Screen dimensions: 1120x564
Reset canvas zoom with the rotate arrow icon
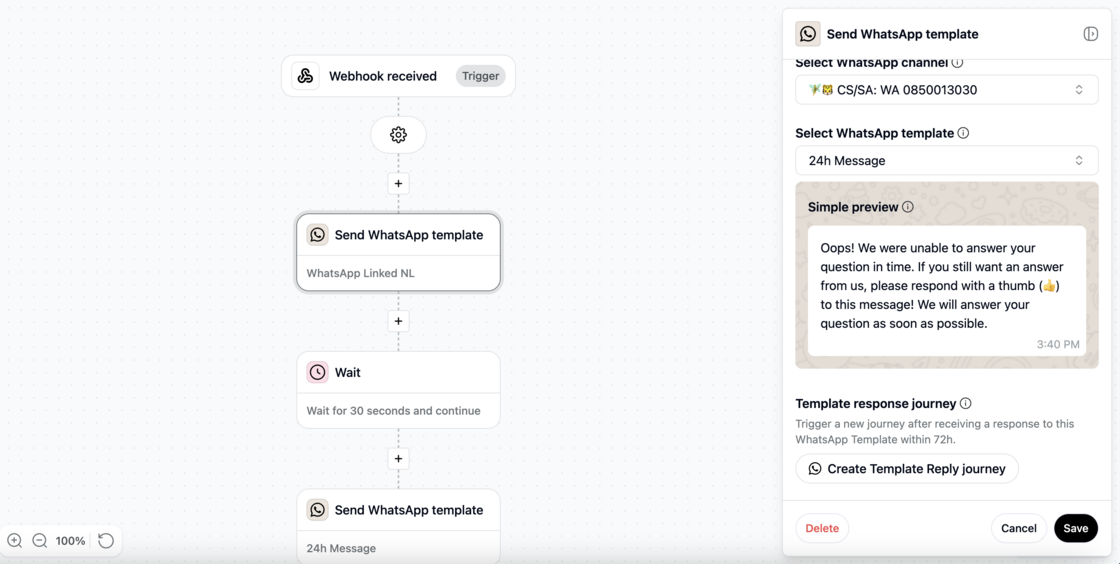pos(106,540)
